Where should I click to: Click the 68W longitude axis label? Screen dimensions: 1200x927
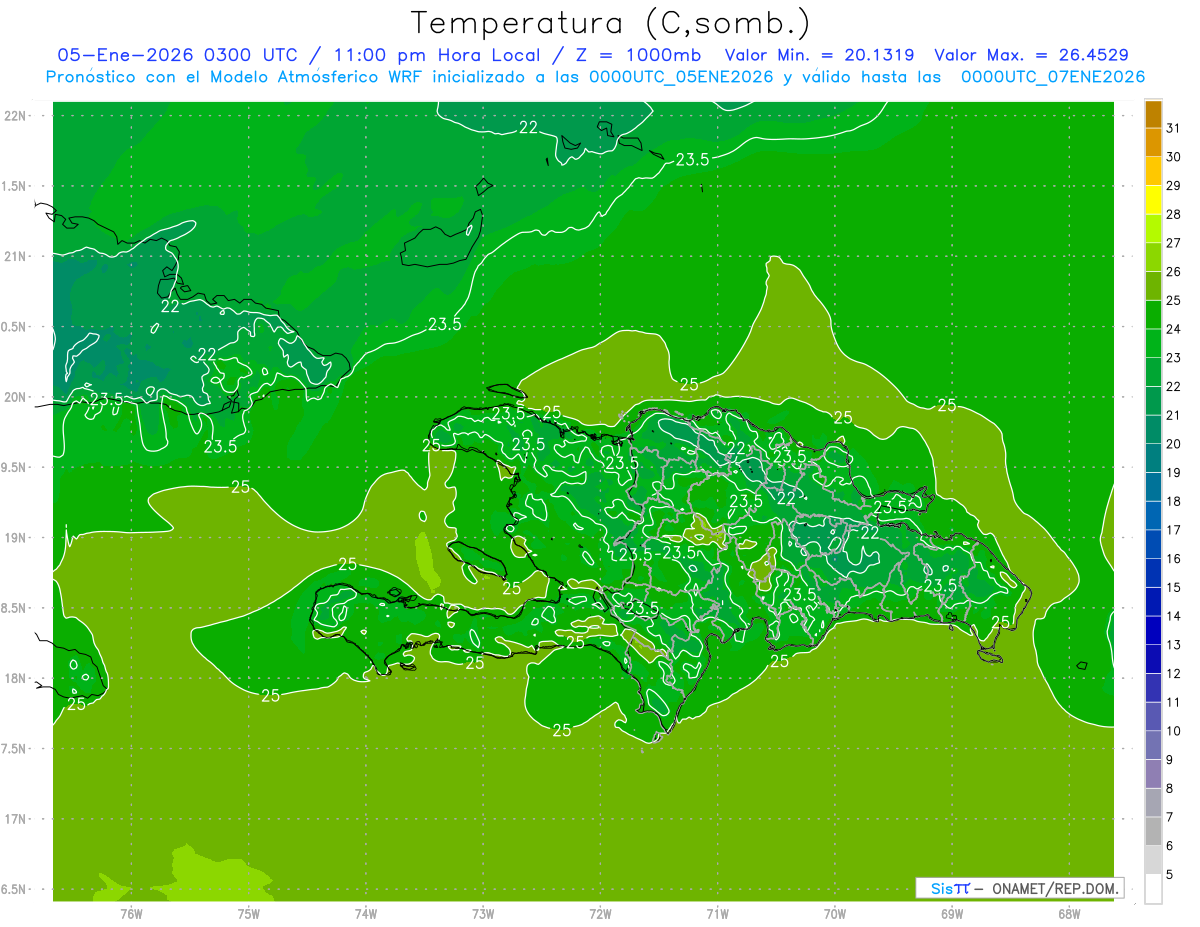pyautogui.click(x=1069, y=914)
